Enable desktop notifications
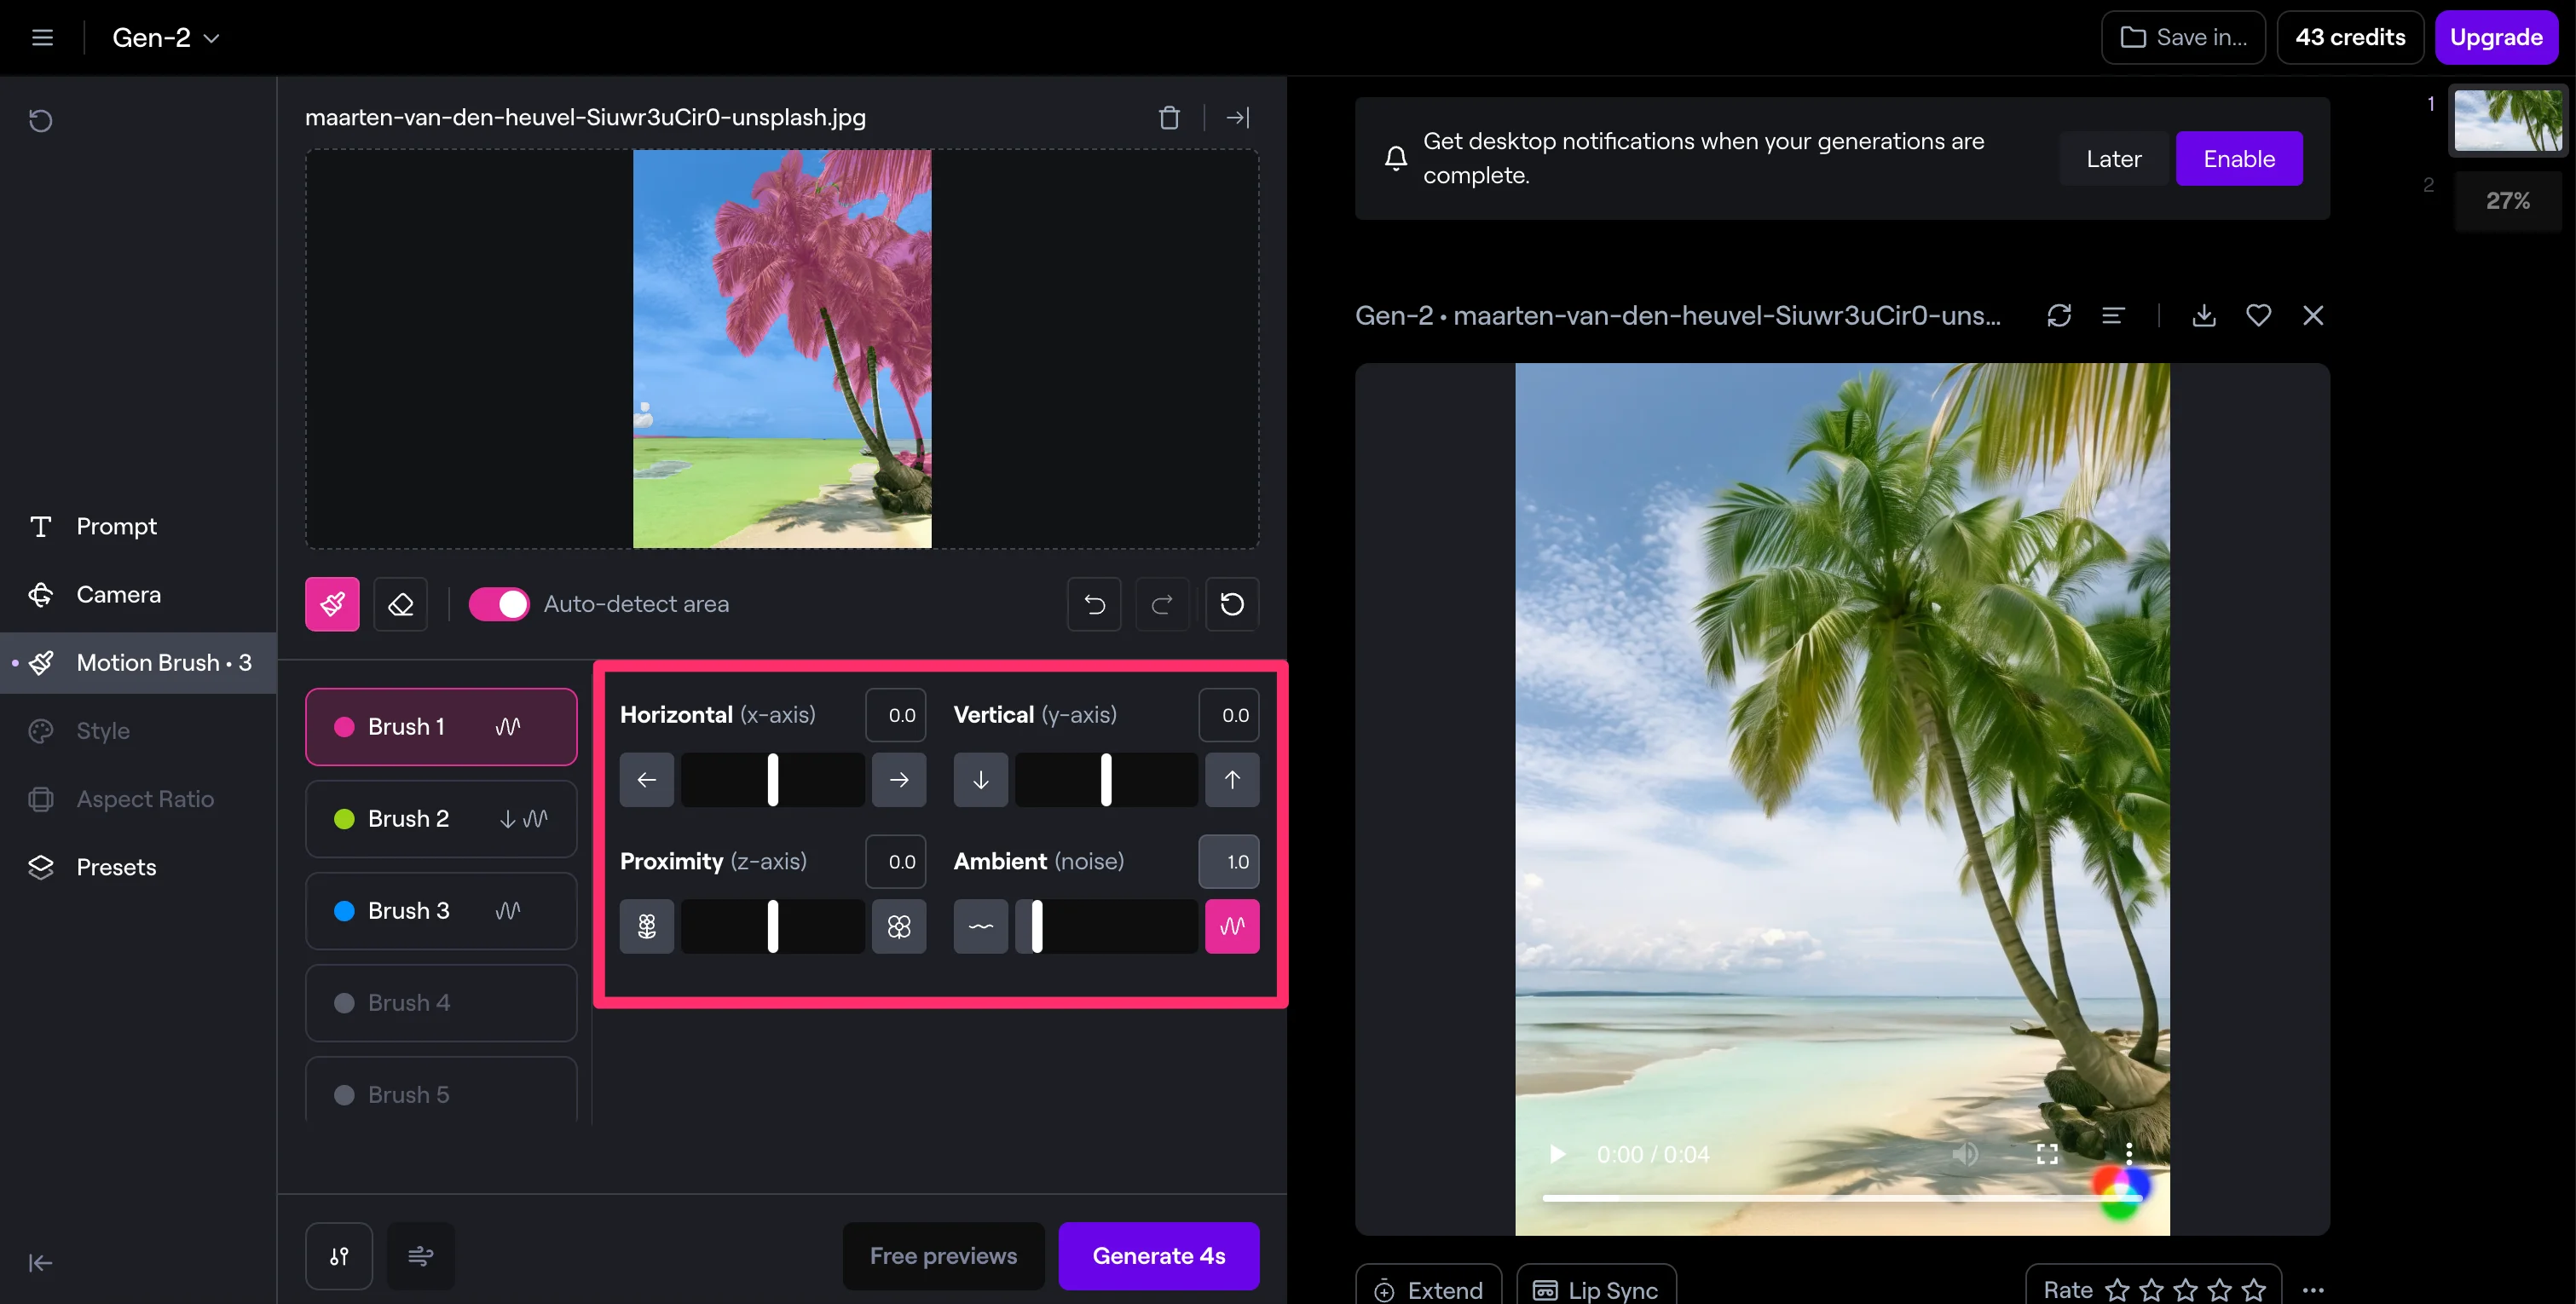2576x1304 pixels. coord(2238,159)
